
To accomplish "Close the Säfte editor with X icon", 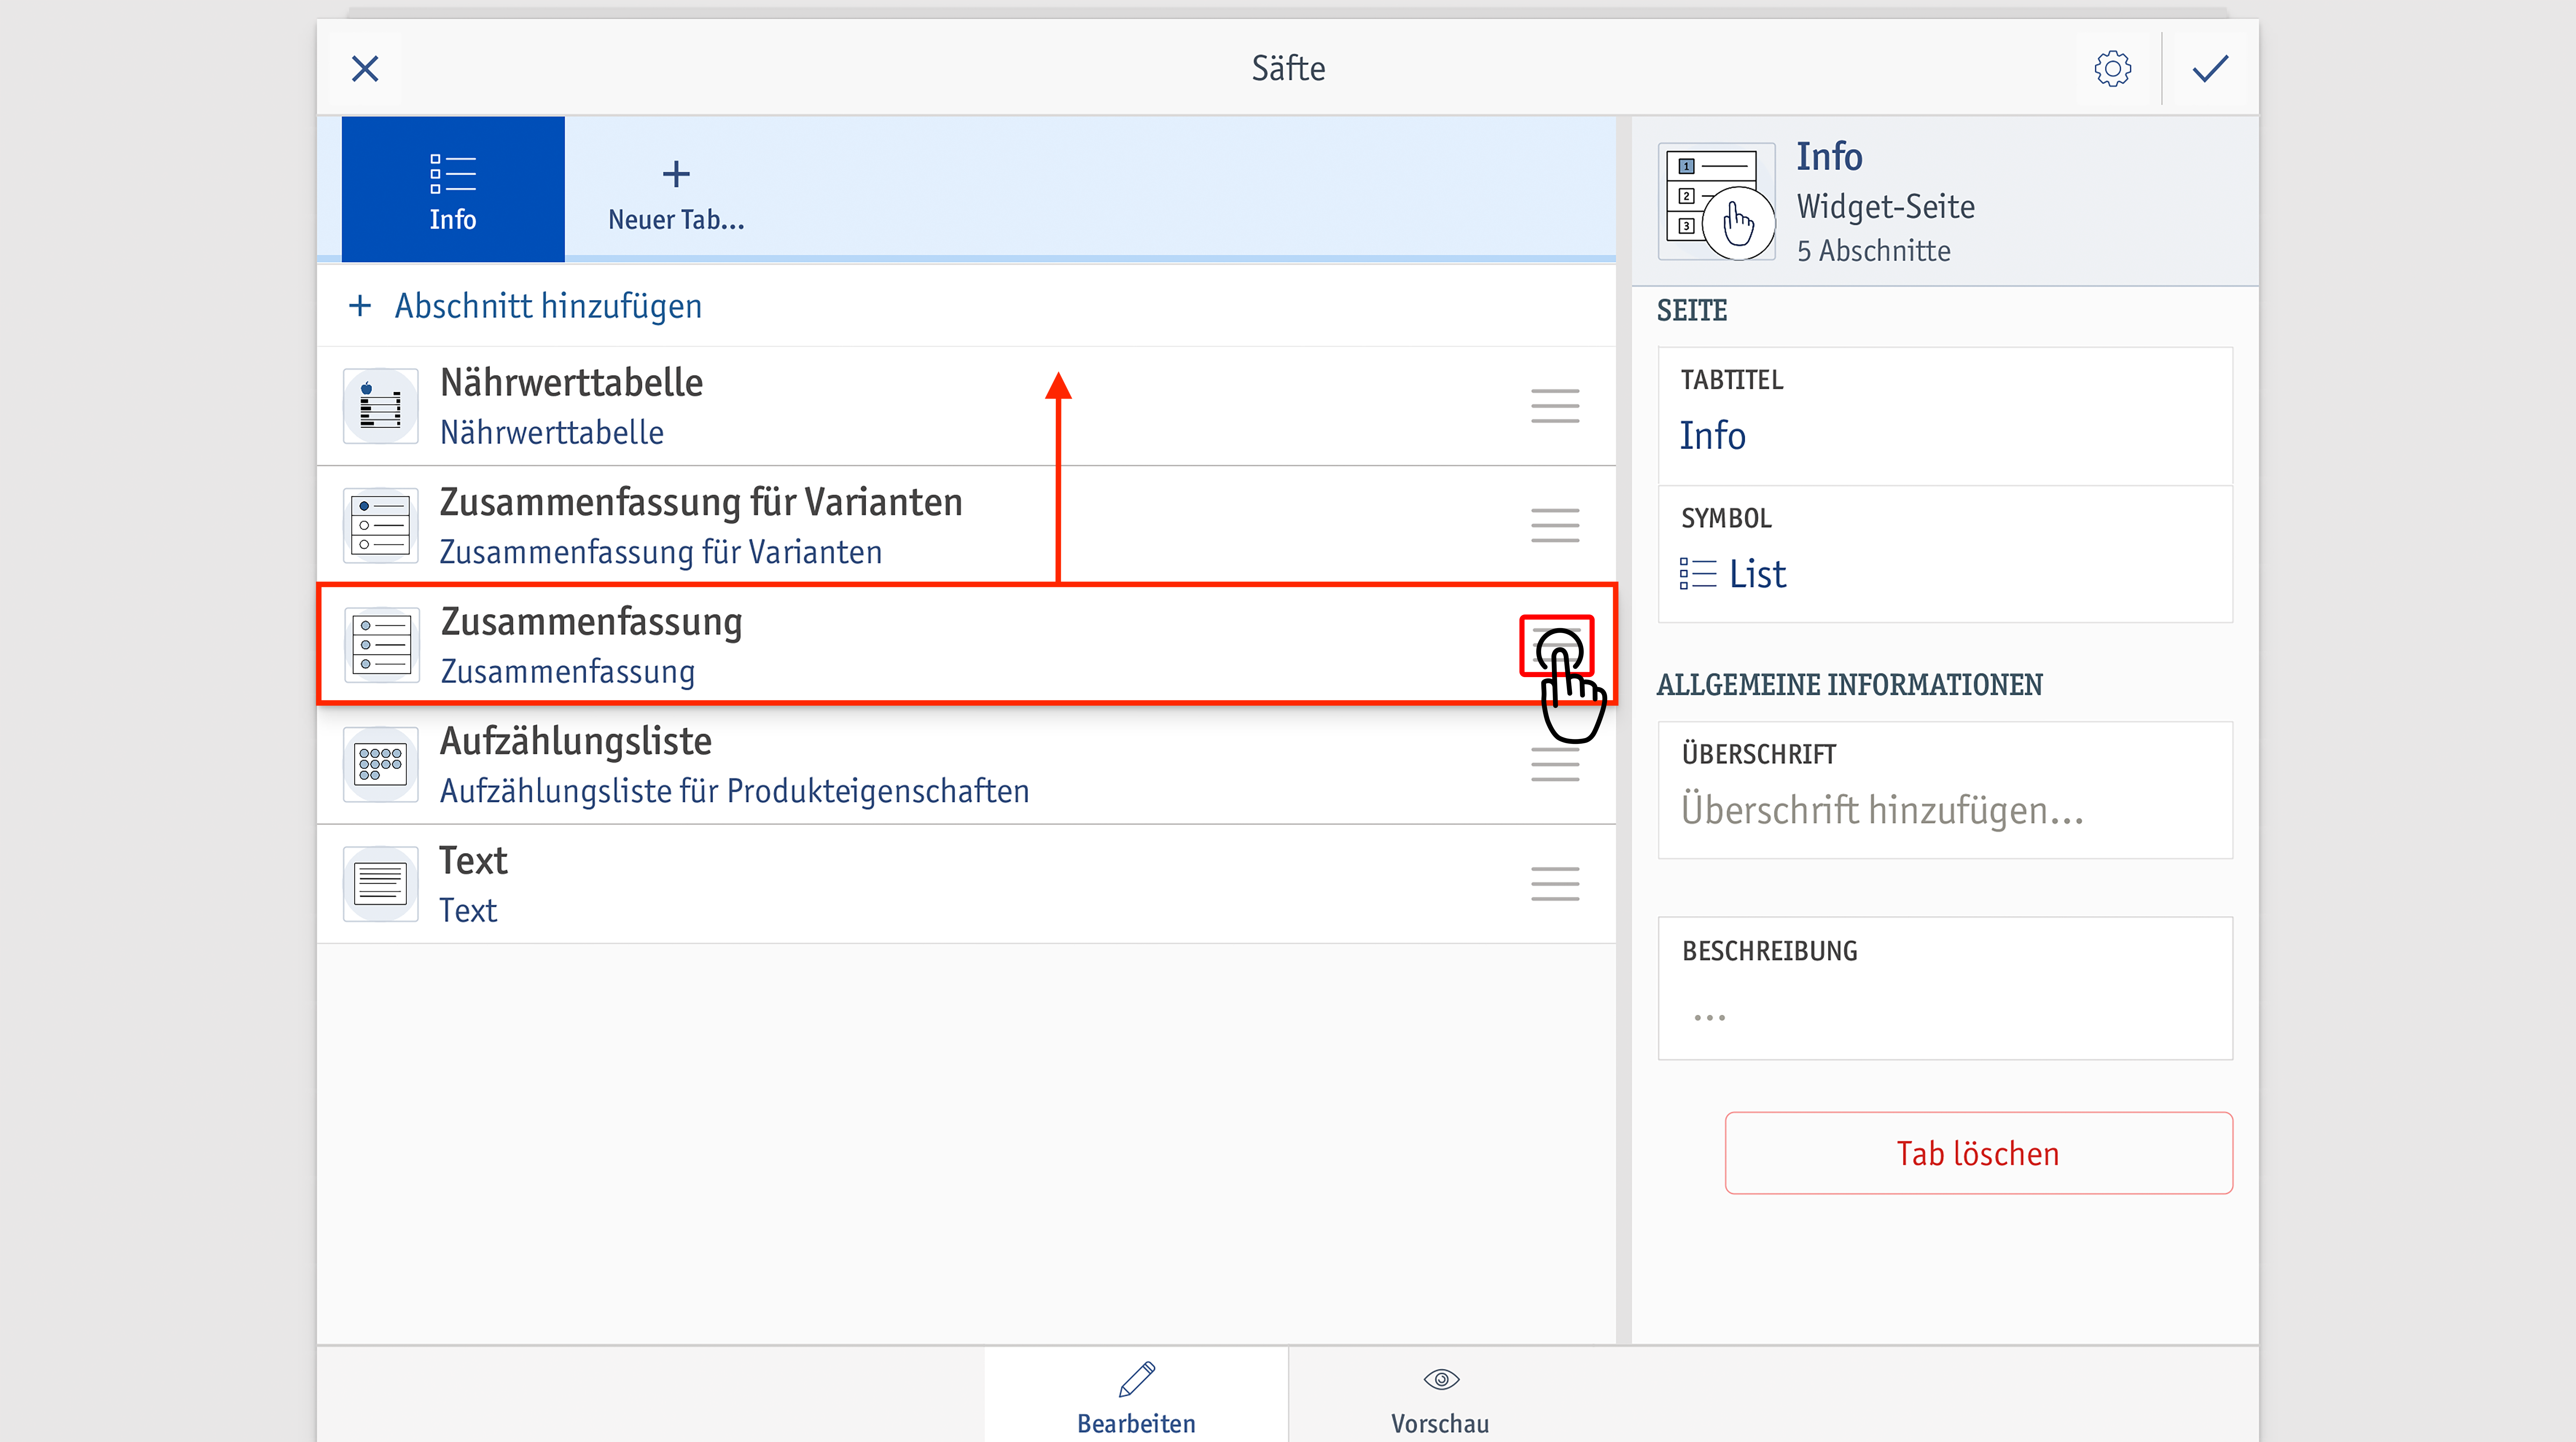I will (365, 69).
